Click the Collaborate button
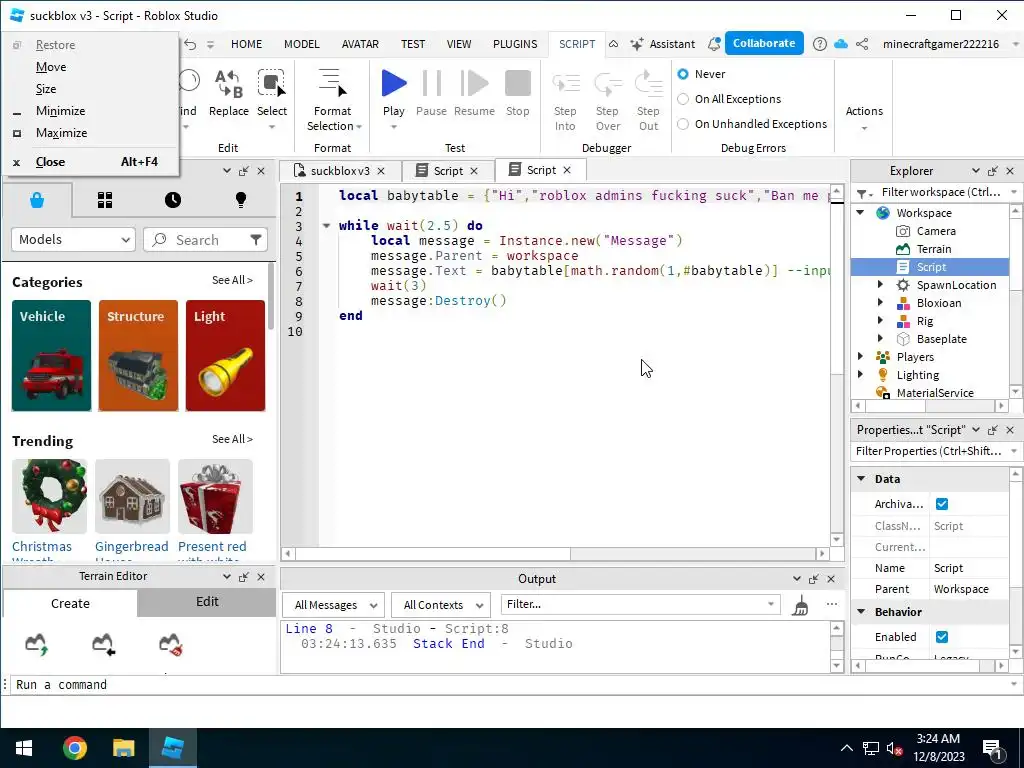Screen dimensions: 1024x768 coord(764,43)
